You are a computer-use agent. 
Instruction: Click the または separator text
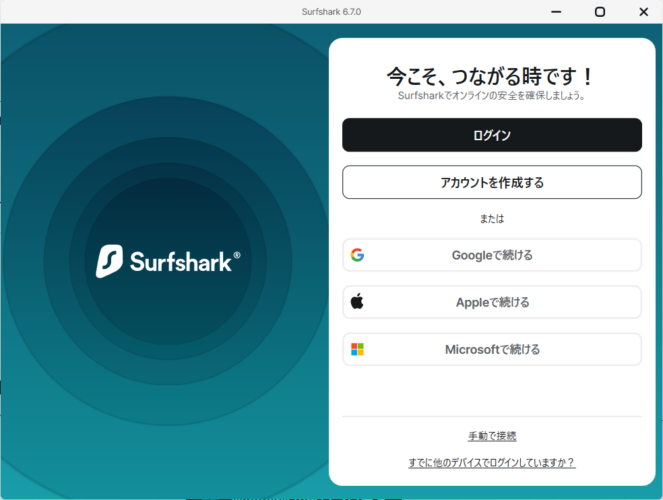[492, 219]
